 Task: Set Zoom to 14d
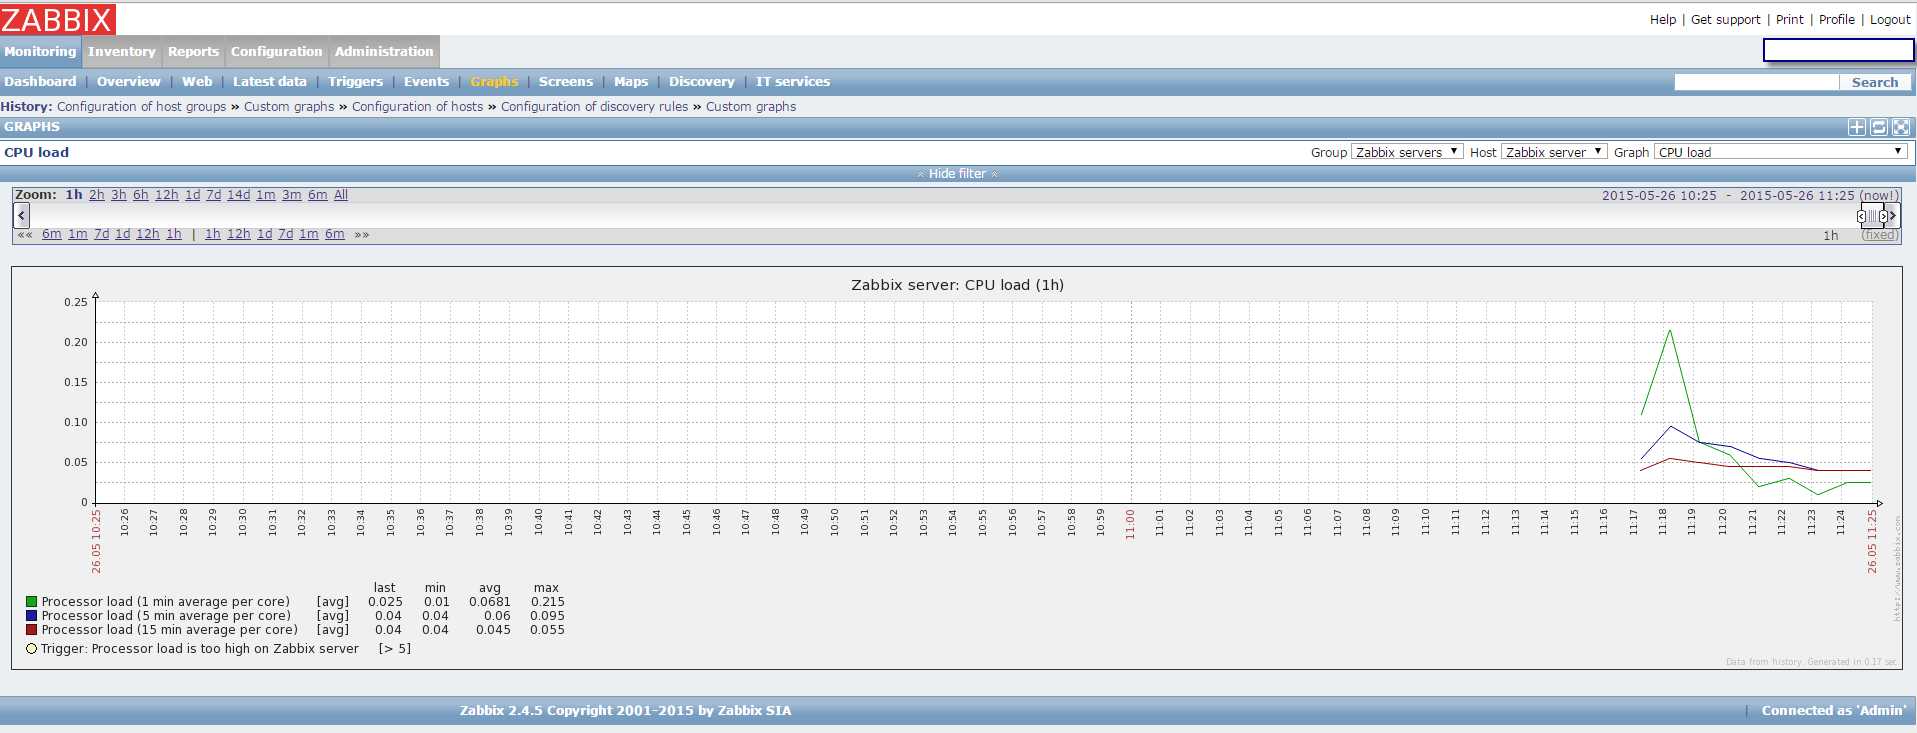coord(238,195)
